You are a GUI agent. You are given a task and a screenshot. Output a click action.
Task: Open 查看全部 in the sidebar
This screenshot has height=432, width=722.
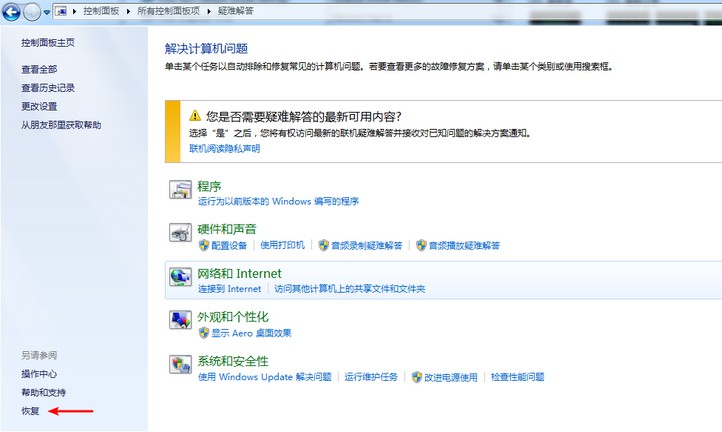pyautogui.click(x=39, y=70)
